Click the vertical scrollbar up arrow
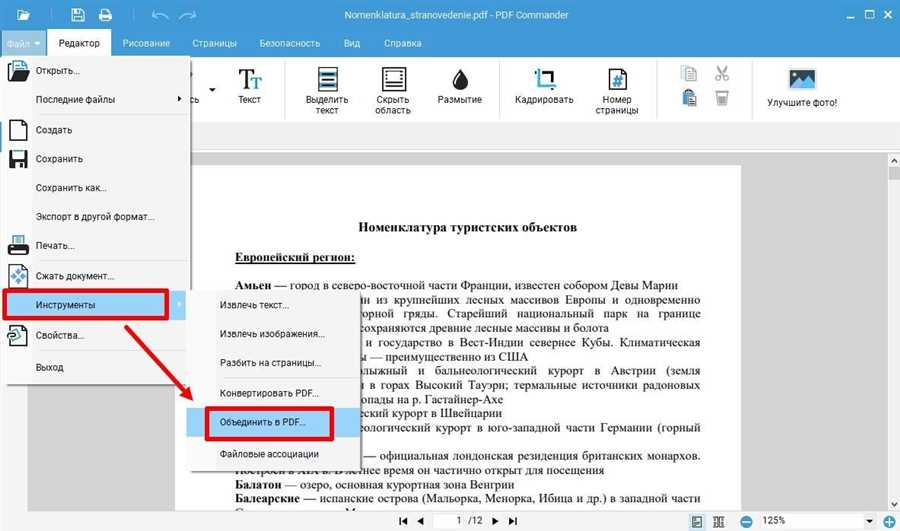900x531 pixels. (x=894, y=160)
